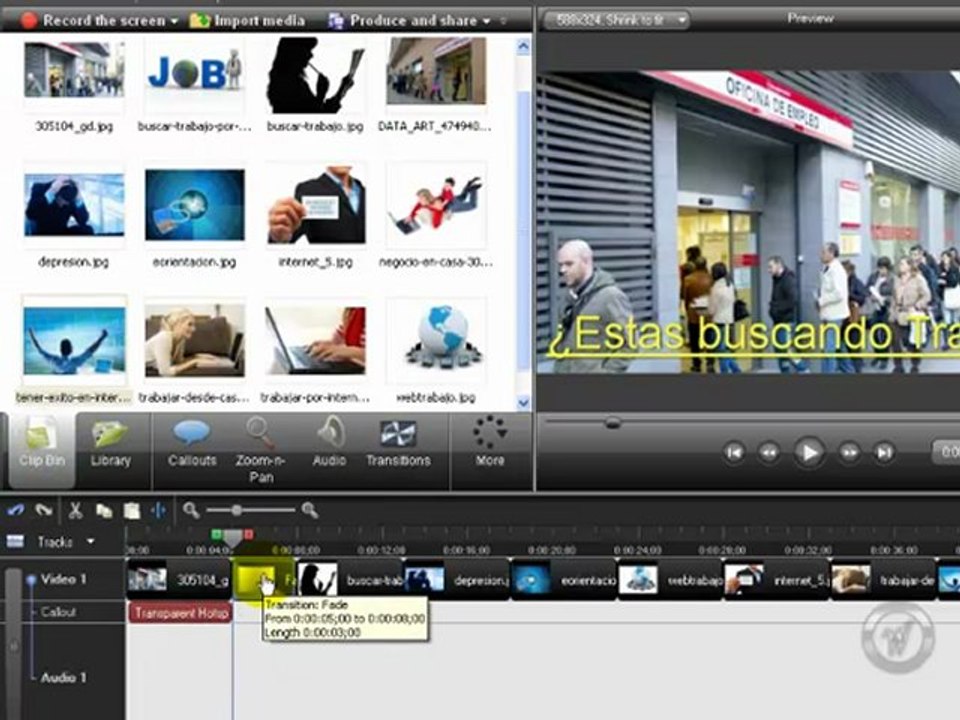Expand the Tracks dropdown menu
Image resolution: width=960 pixels, height=720 pixels.
(91, 541)
